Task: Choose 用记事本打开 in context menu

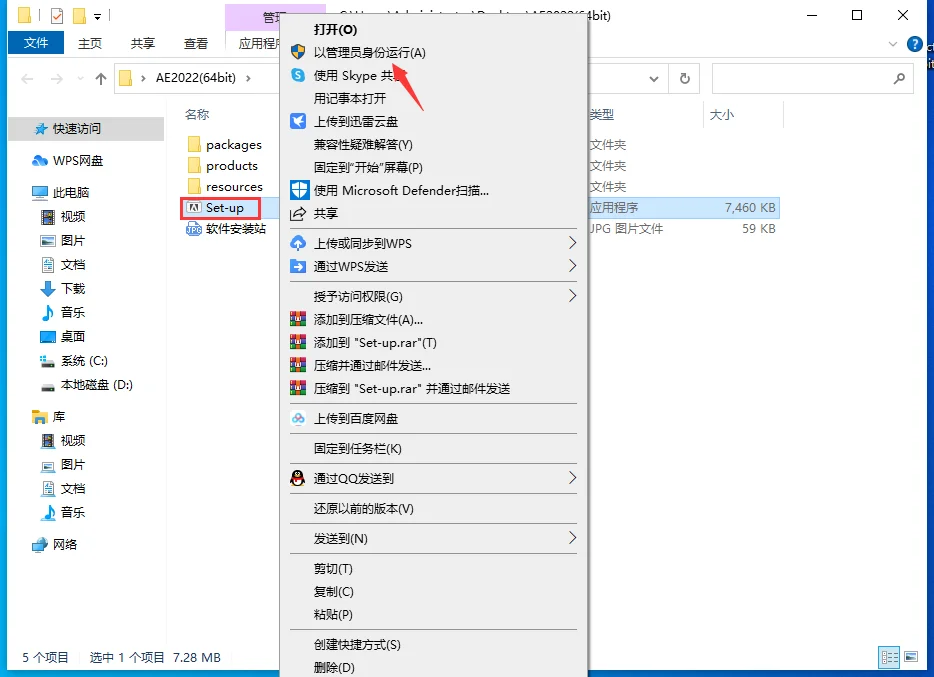Action: pos(350,98)
